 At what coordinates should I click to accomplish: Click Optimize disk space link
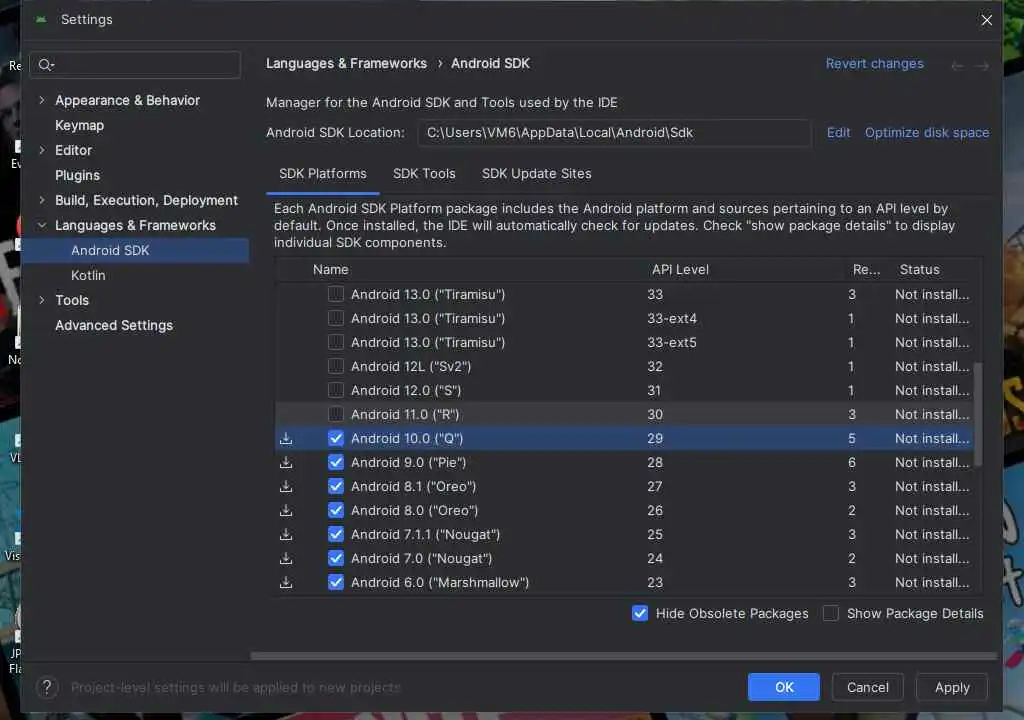[927, 133]
